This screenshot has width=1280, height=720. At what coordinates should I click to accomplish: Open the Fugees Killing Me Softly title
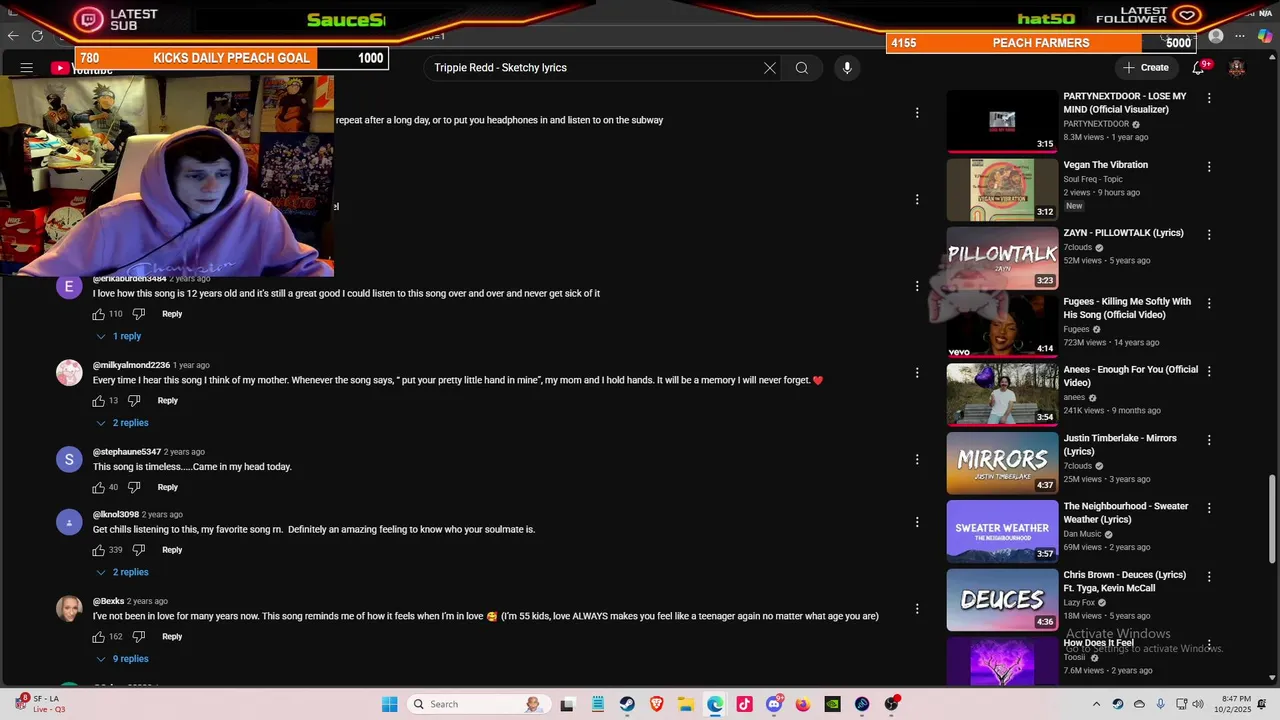tap(1127, 308)
